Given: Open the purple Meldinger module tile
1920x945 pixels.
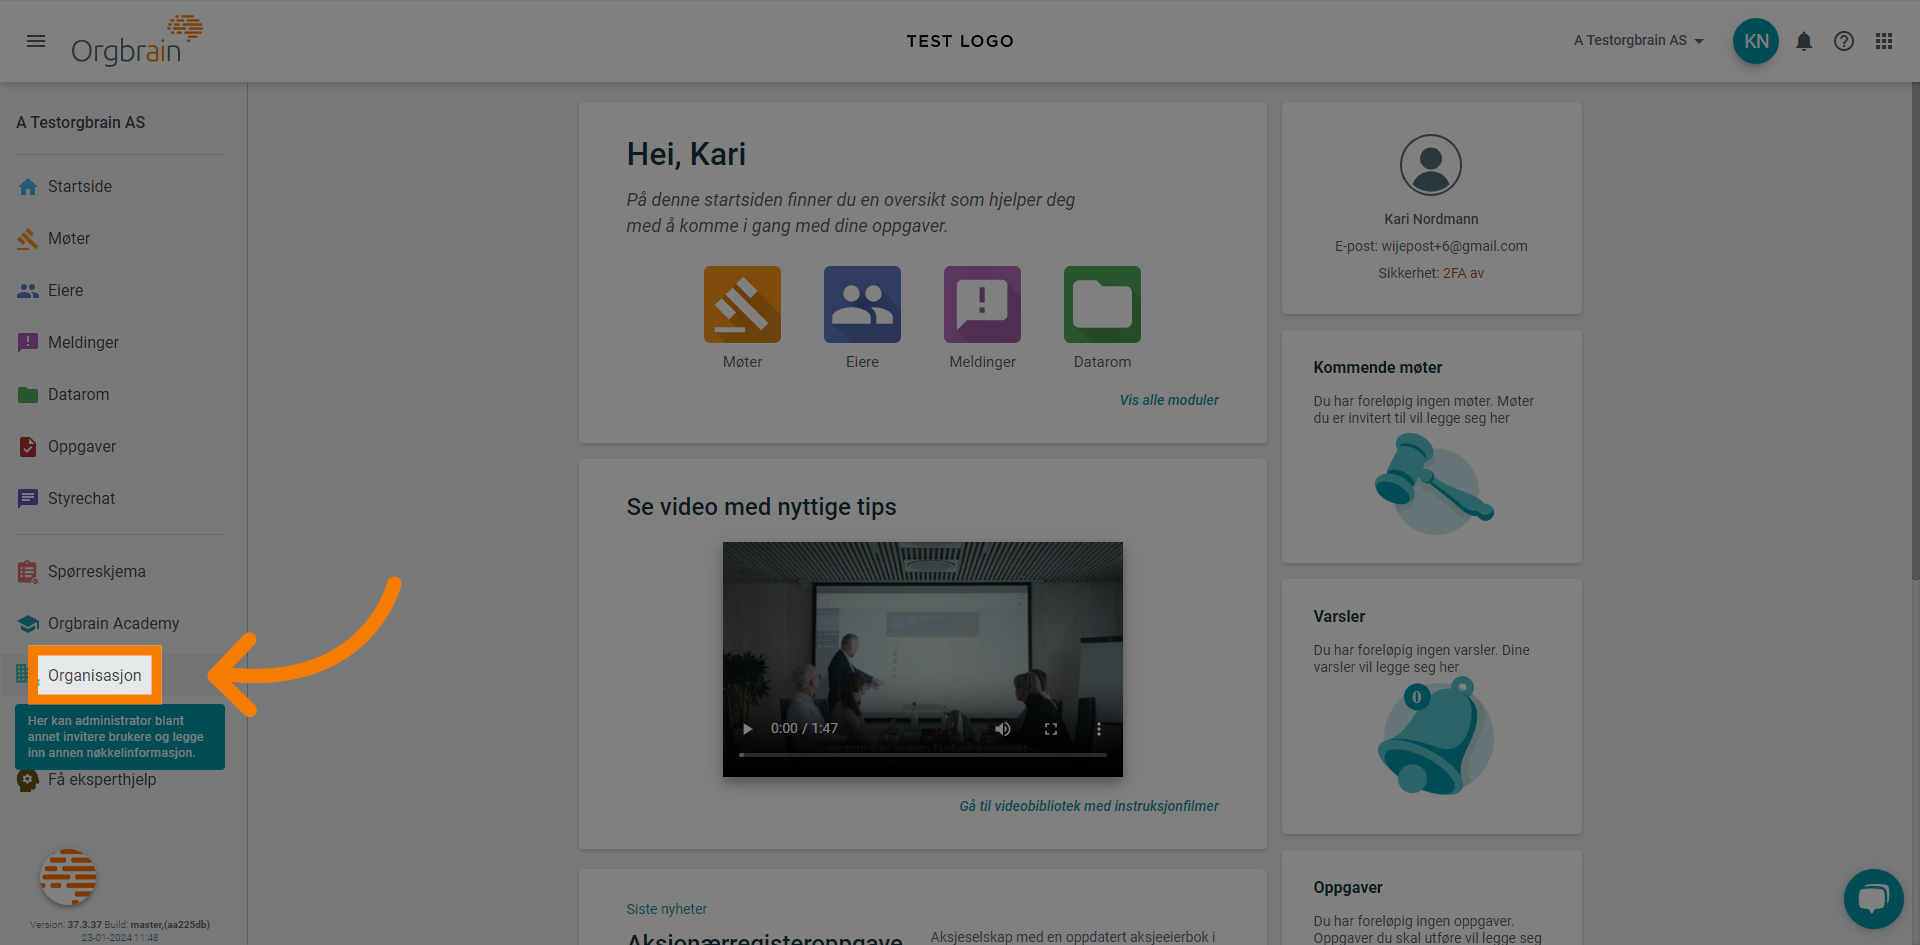Looking at the screenshot, I should (982, 304).
